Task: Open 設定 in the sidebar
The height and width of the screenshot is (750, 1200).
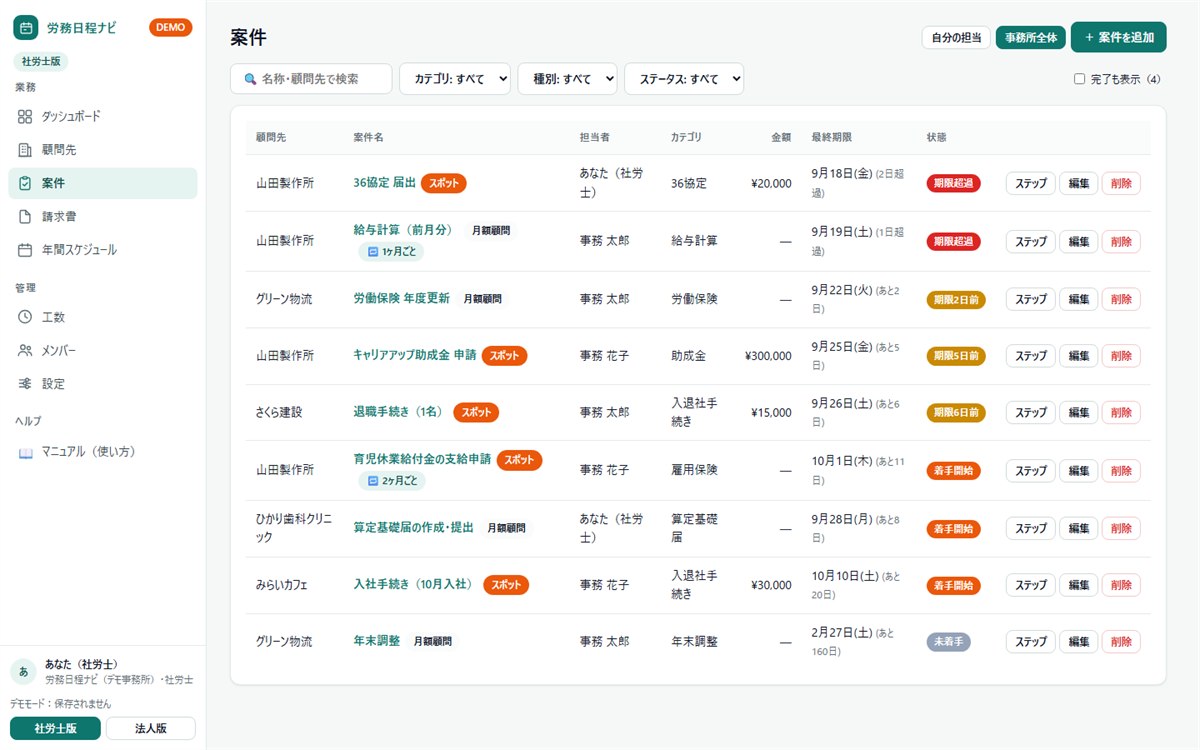Action: [x=103, y=384]
